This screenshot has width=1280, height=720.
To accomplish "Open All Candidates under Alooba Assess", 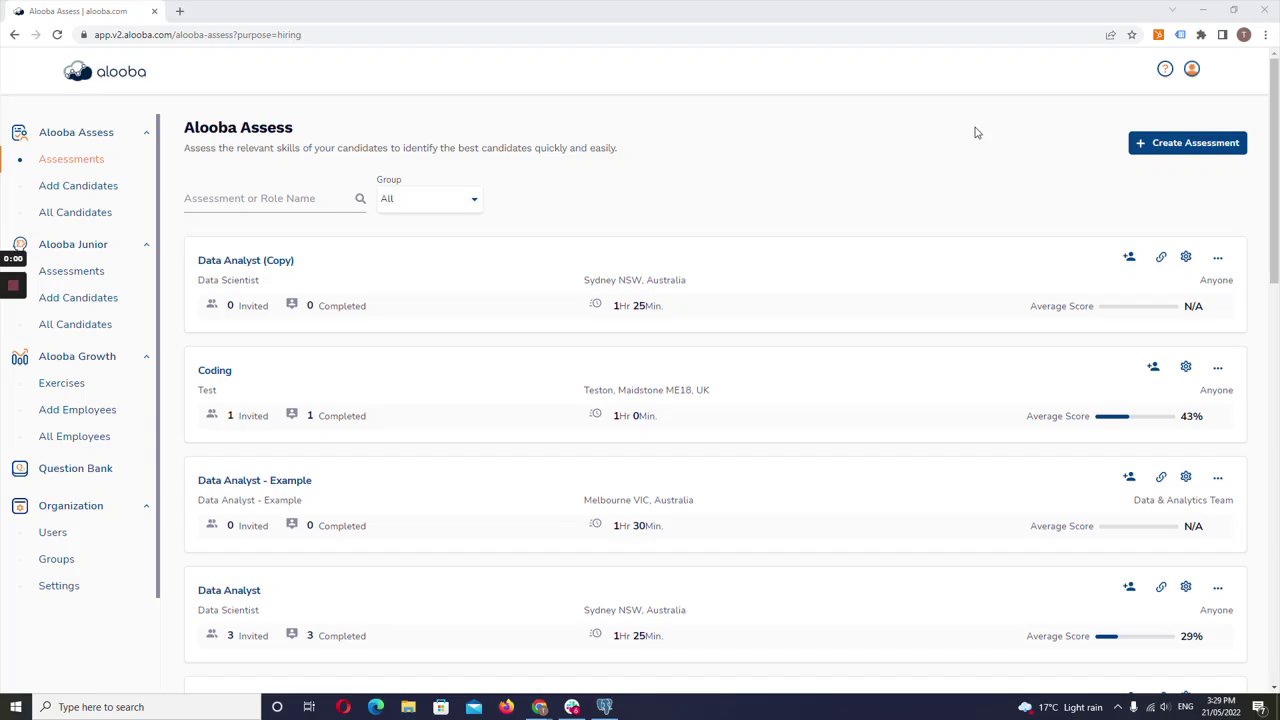I will pos(75,212).
